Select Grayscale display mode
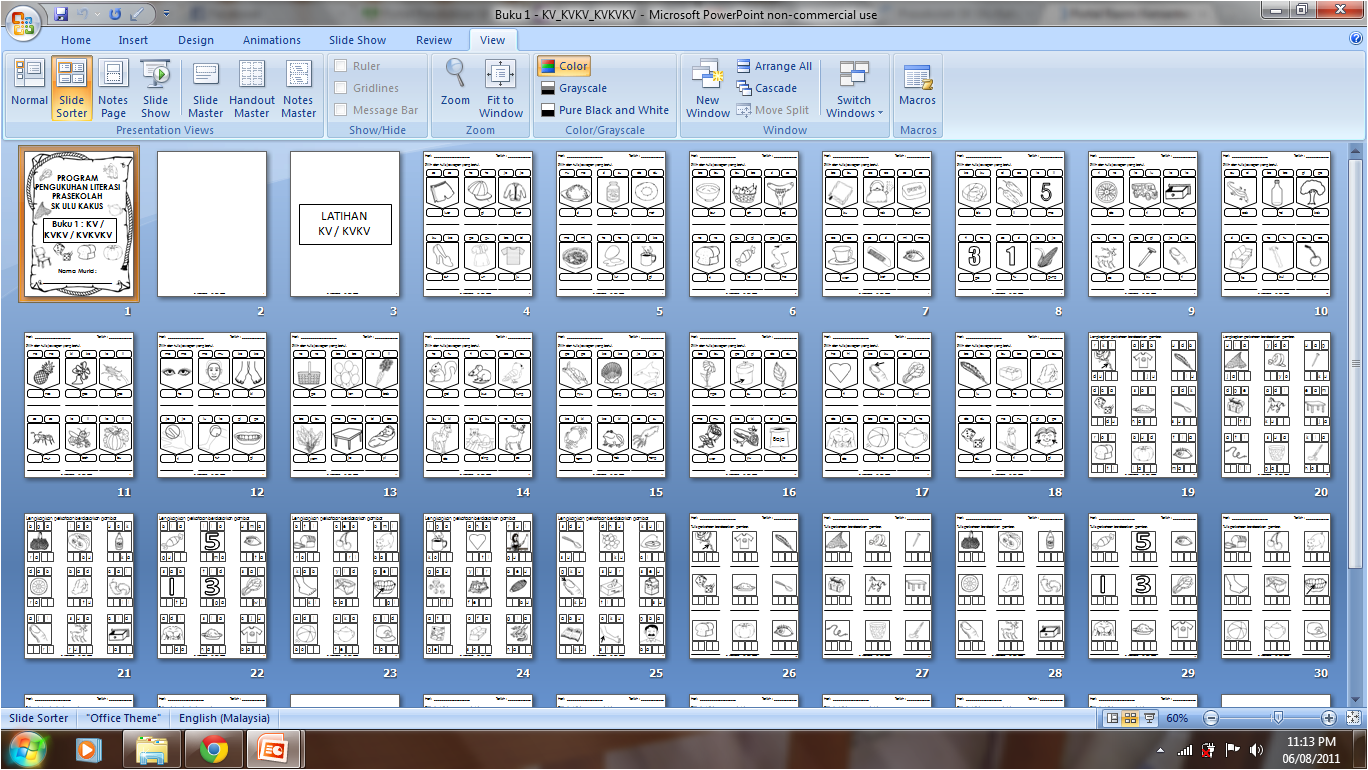The width and height of the screenshot is (1368, 770). (573, 88)
